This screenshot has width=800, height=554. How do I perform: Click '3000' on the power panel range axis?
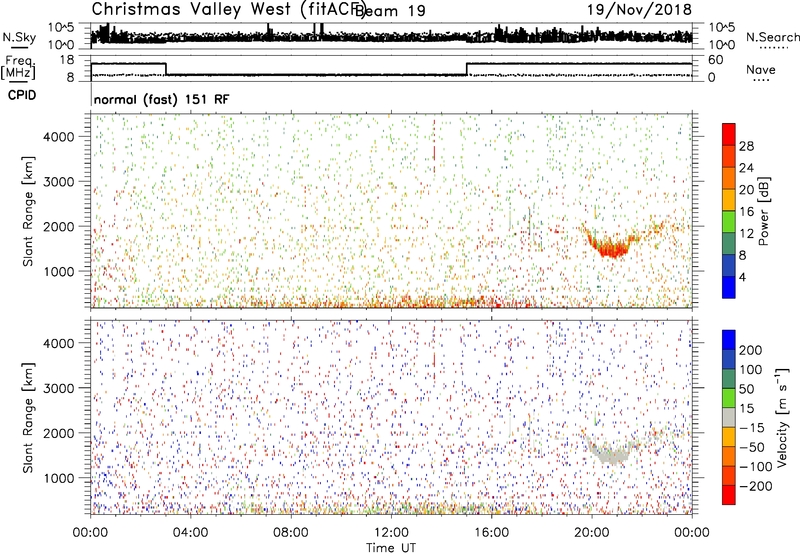(59, 182)
